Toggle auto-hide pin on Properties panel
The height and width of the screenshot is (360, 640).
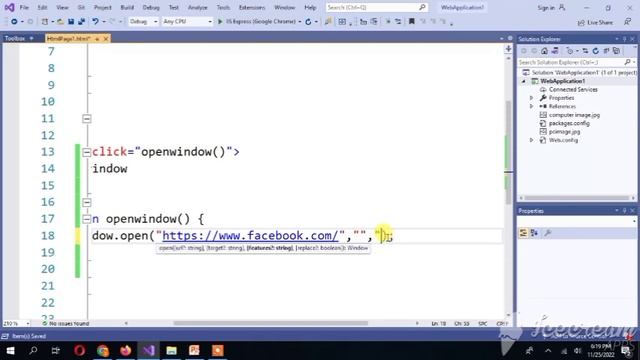coord(624,211)
